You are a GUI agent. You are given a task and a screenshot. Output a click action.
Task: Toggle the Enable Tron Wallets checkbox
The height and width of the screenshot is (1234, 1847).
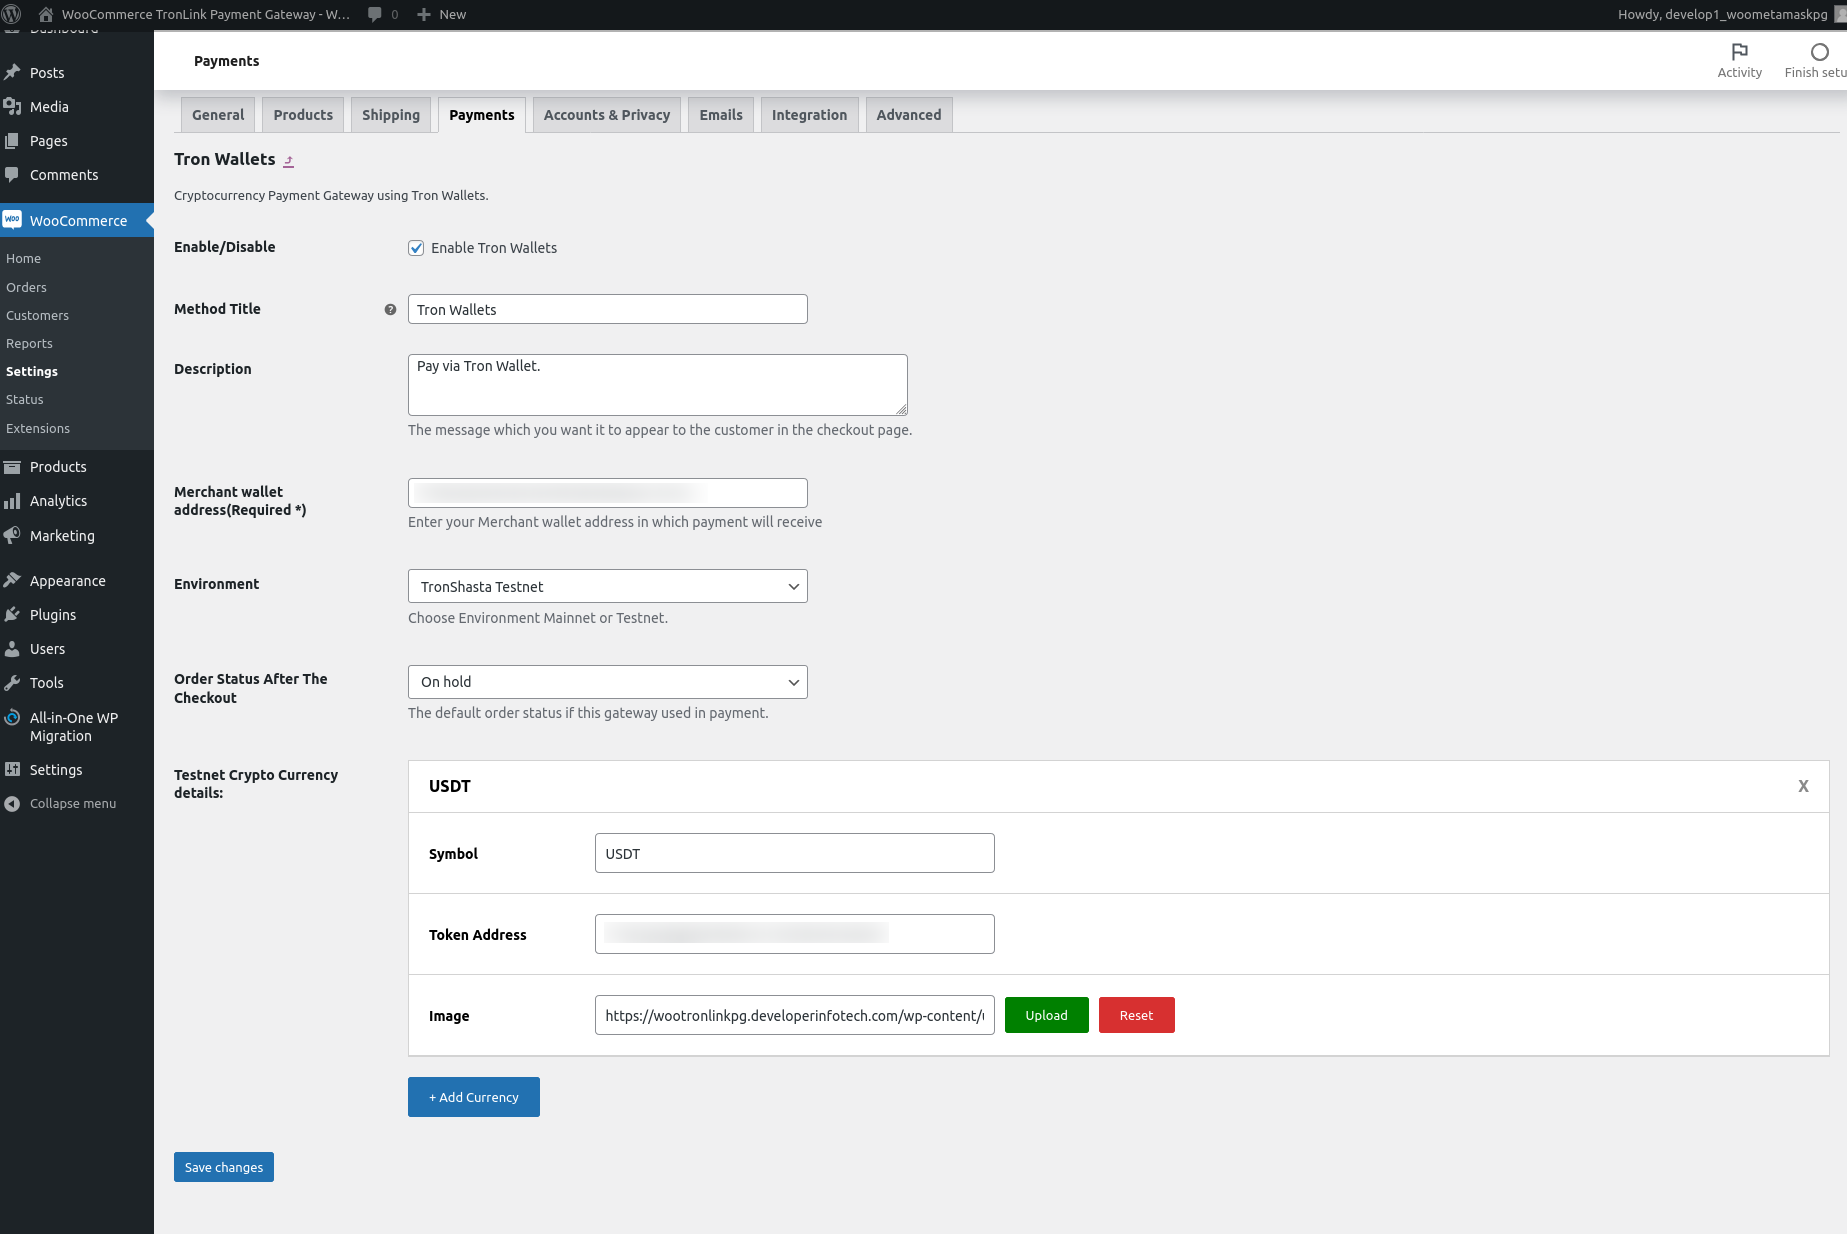[416, 248]
